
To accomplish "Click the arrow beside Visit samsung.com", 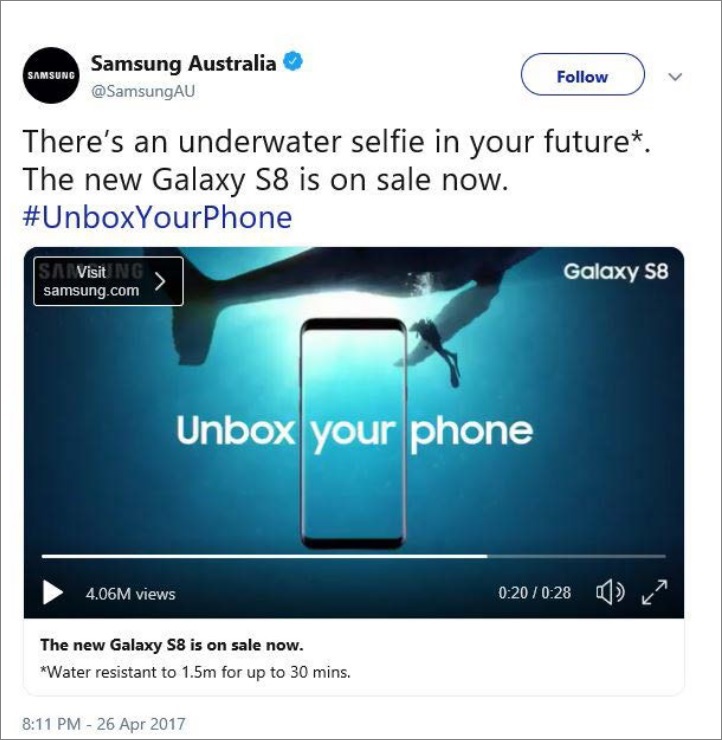I will 160,282.
